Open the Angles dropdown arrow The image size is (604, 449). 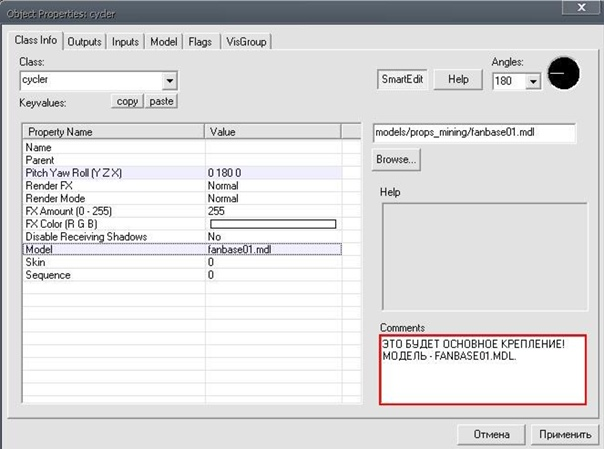click(533, 81)
